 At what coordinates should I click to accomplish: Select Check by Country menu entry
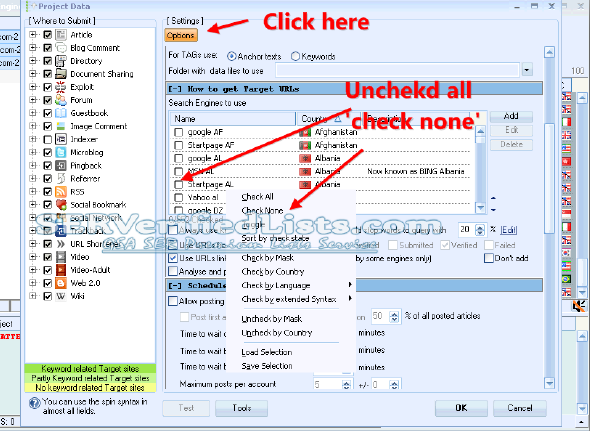[x=273, y=272]
